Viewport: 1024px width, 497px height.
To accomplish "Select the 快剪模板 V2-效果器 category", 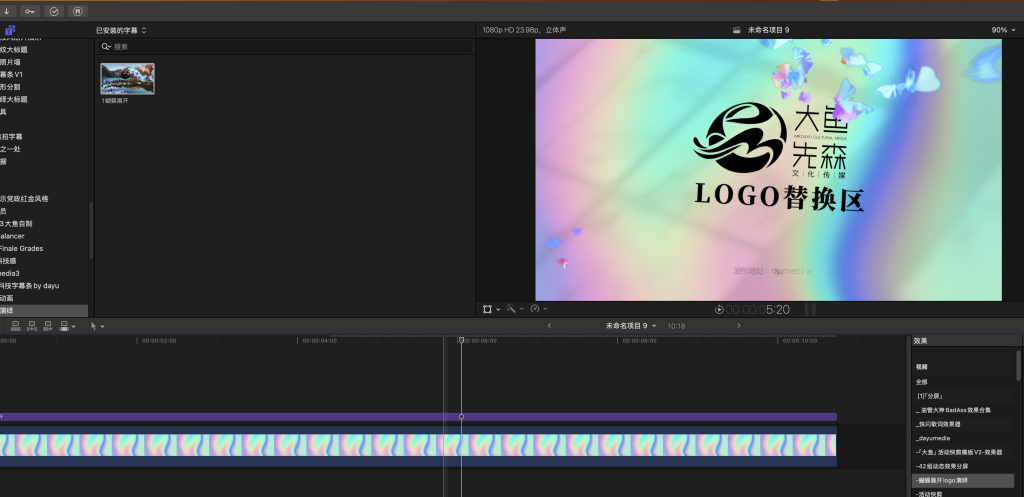I will pyautogui.click(x=959, y=452).
